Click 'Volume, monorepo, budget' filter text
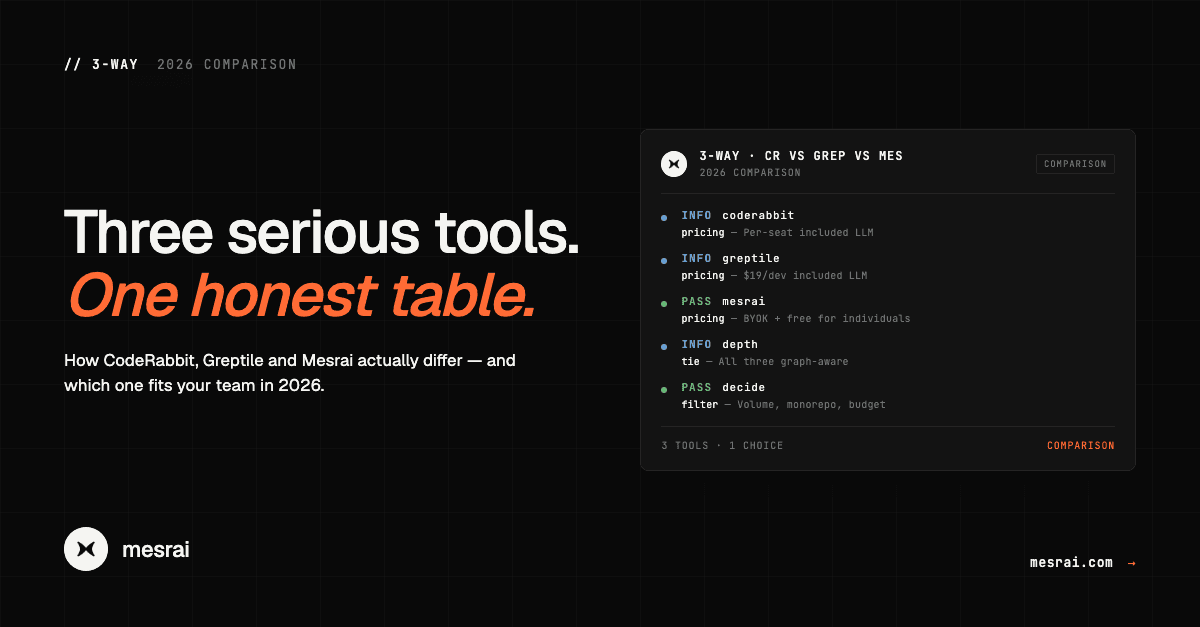 pos(811,405)
